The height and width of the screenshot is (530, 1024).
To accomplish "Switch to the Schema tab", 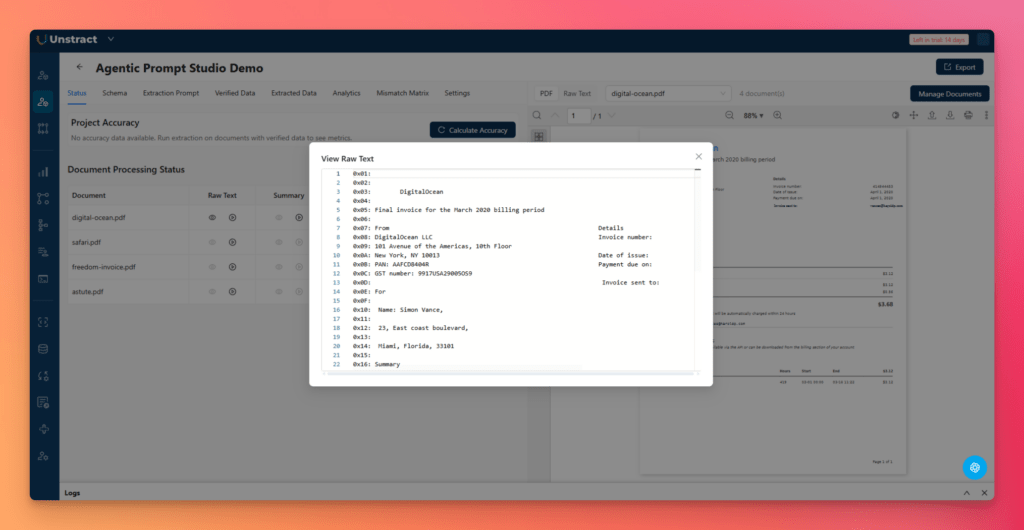I will [x=114, y=93].
